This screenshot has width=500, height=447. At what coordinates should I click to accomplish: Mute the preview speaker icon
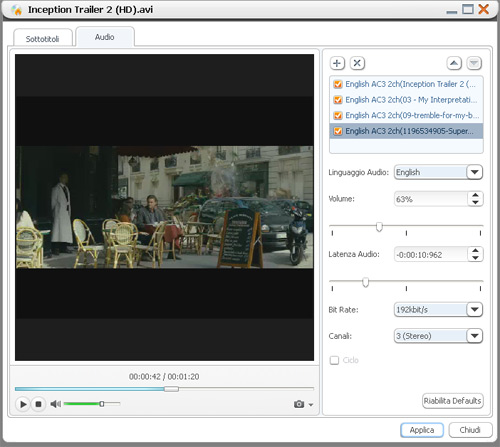coord(55,404)
